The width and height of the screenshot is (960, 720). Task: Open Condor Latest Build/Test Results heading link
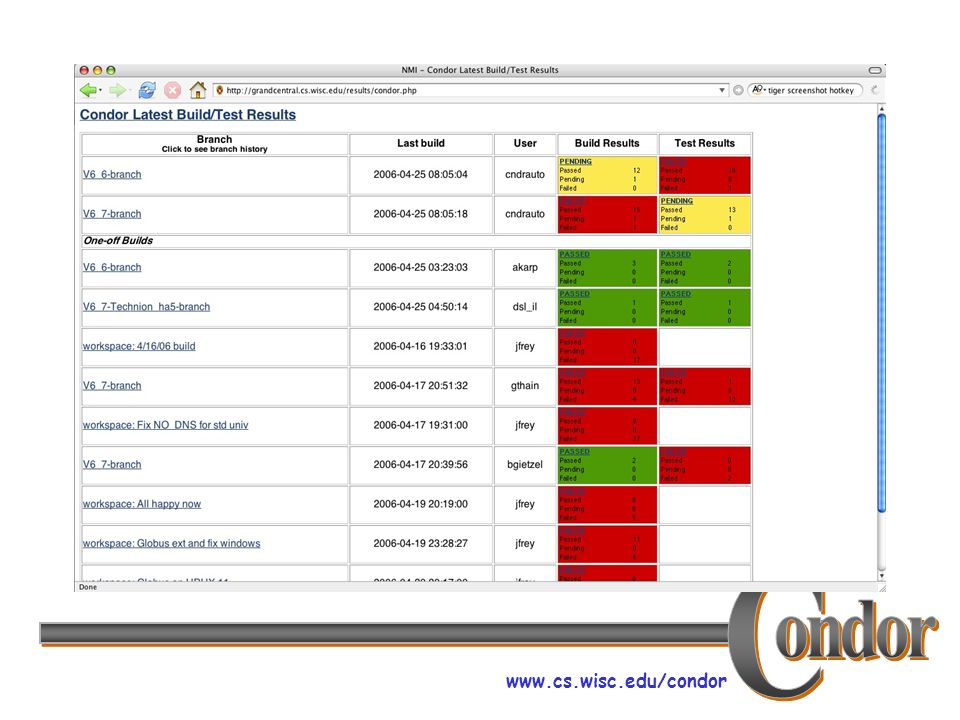[x=188, y=114]
